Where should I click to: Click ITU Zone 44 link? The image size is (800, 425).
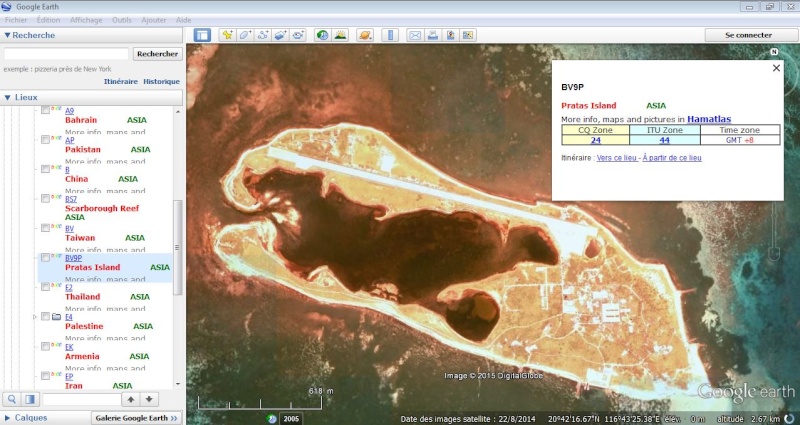664,140
